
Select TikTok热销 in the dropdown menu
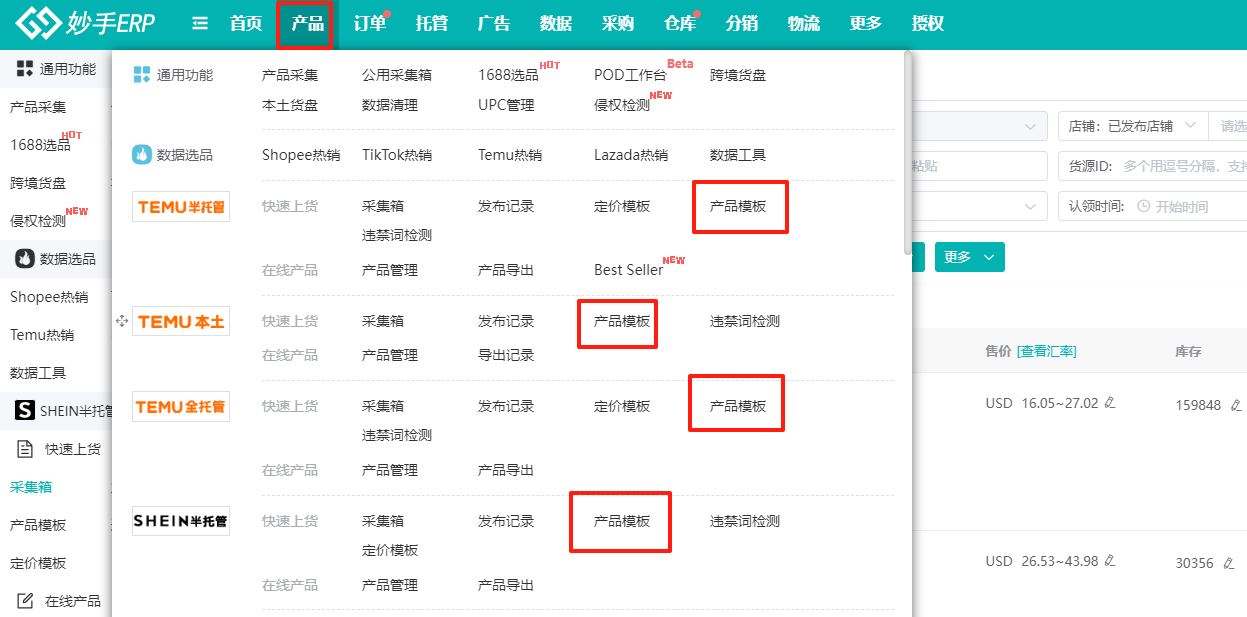397,155
